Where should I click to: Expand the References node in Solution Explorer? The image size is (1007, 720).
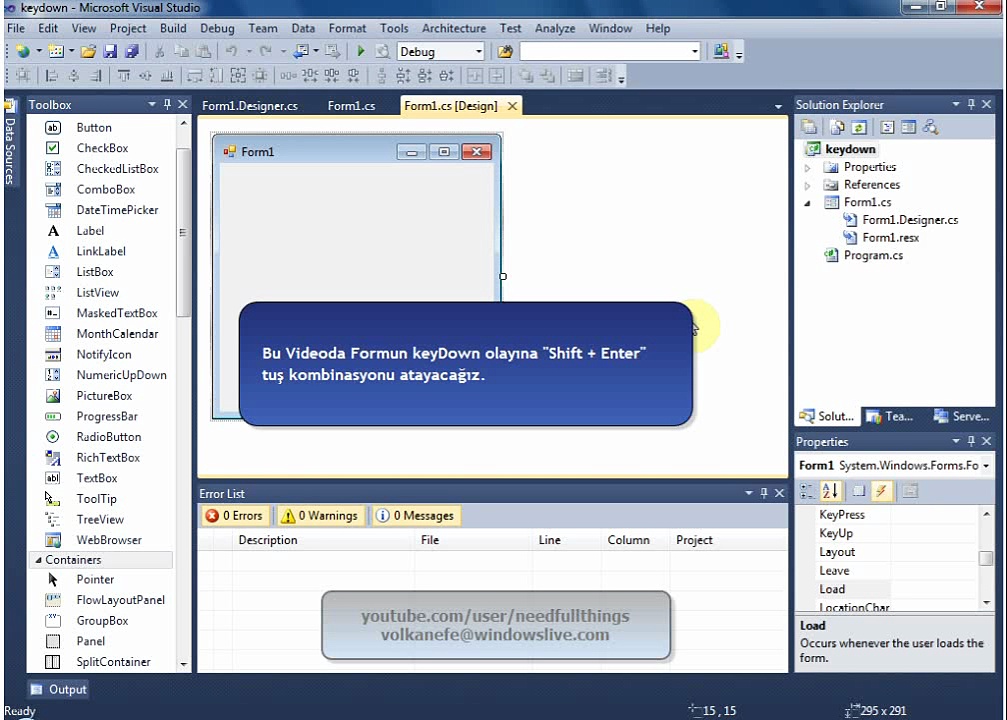coord(807,186)
